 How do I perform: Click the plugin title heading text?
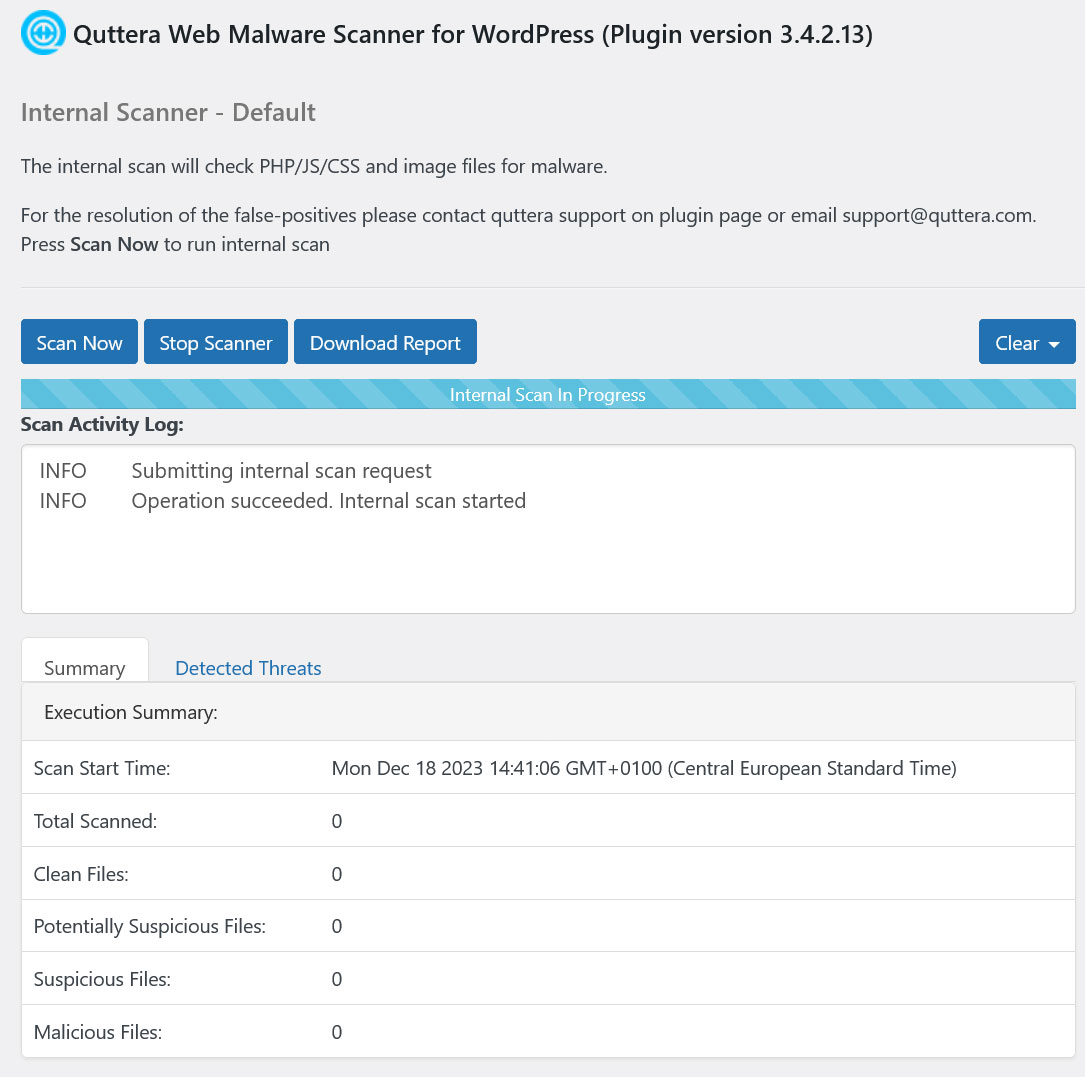(473, 34)
